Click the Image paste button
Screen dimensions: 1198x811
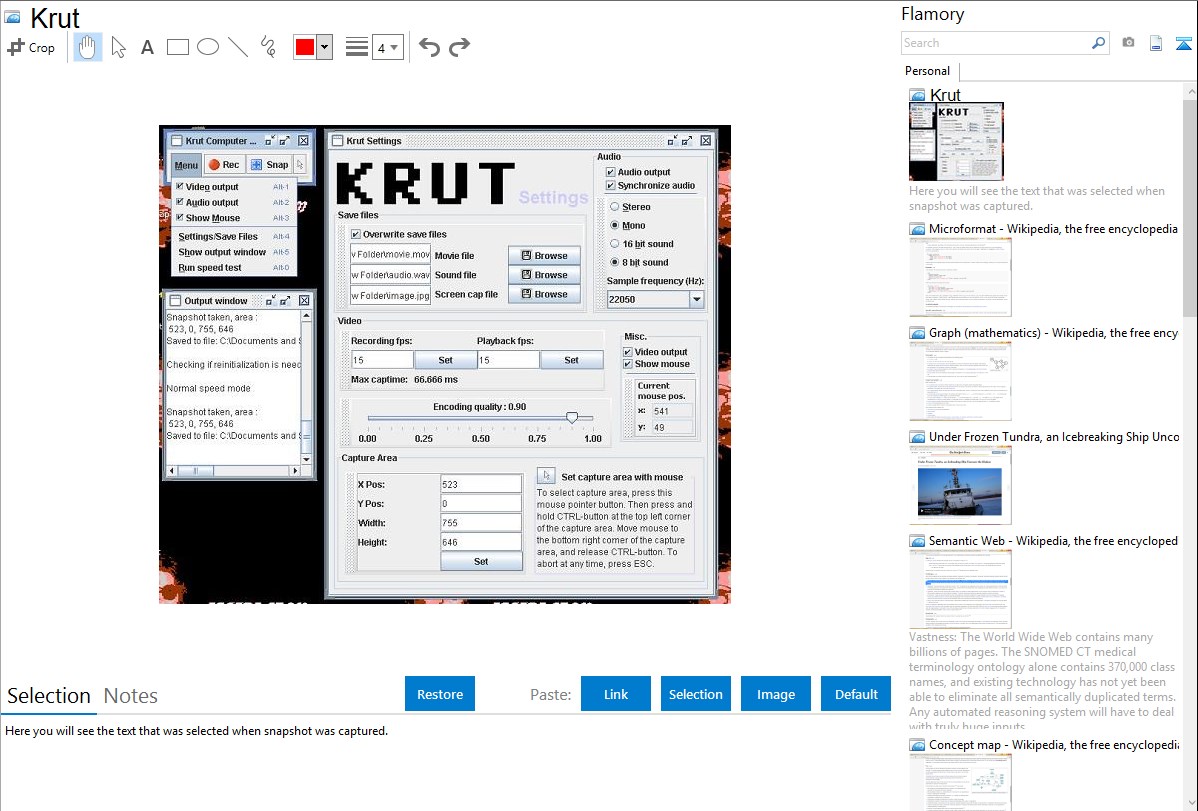click(775, 693)
